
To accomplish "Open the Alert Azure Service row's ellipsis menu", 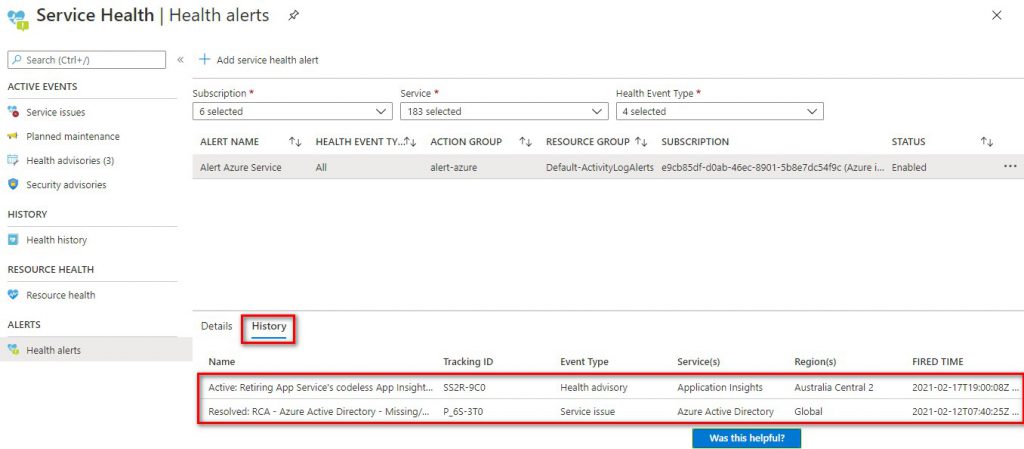I will (1010, 167).
